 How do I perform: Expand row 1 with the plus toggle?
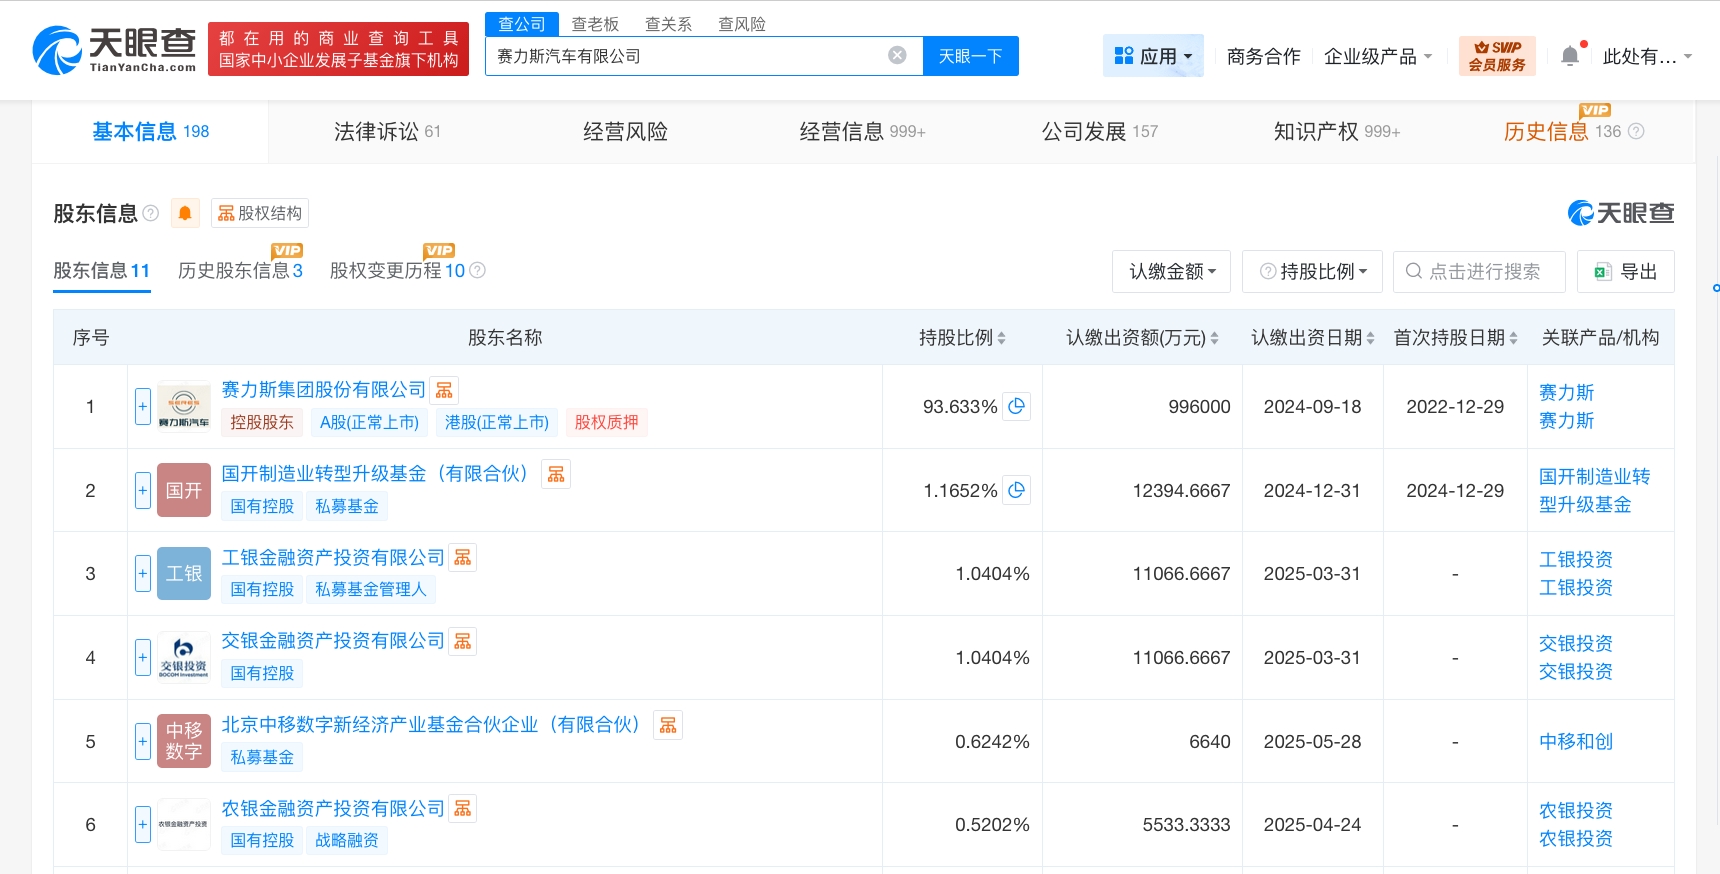coord(143,406)
